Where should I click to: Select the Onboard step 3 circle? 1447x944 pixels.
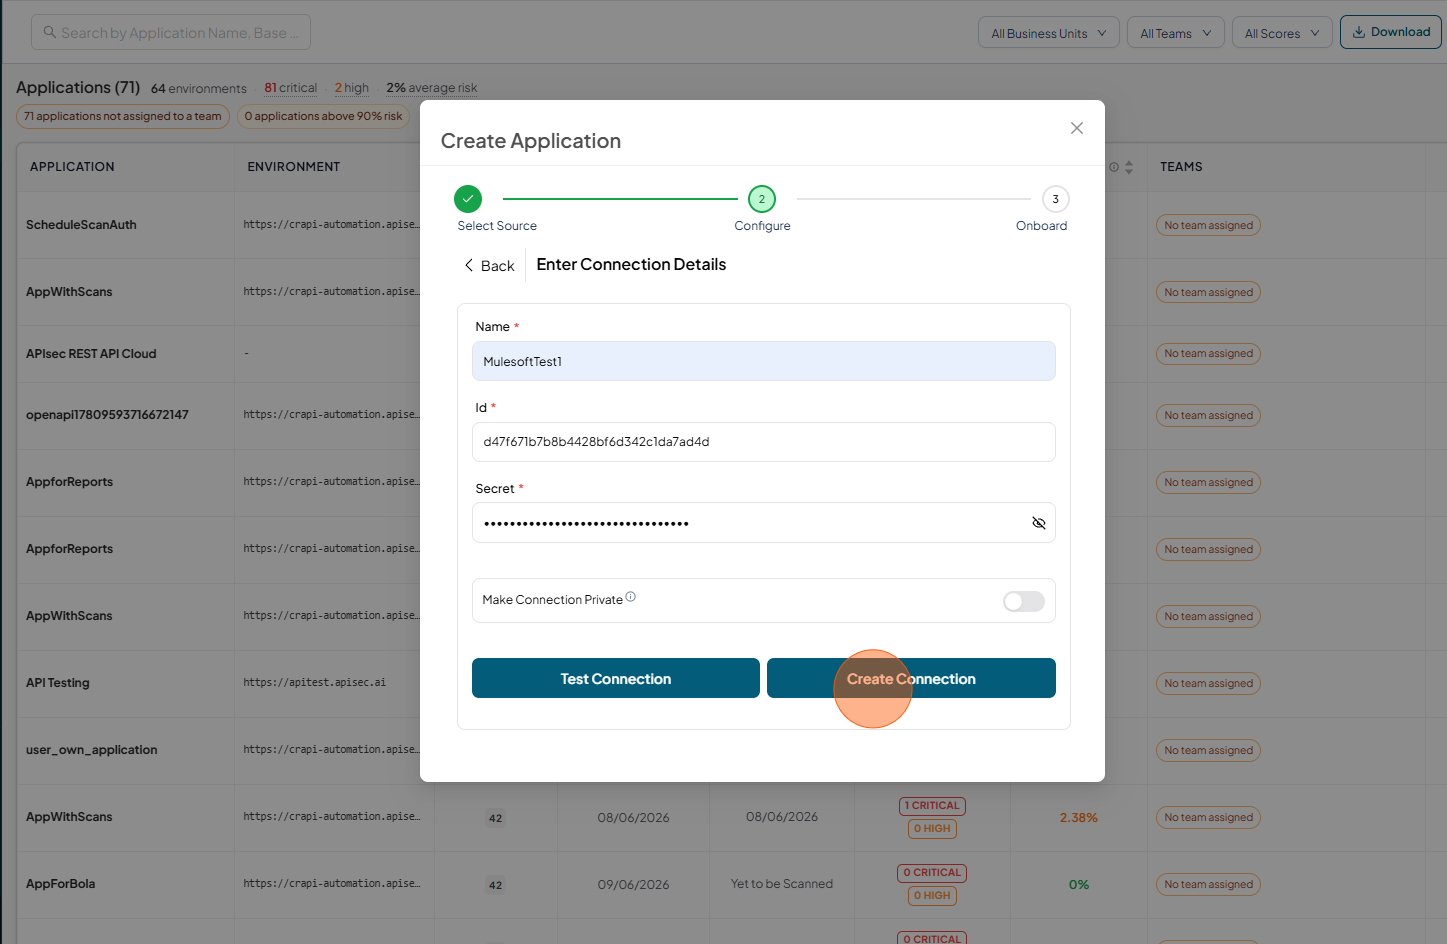(x=1056, y=199)
